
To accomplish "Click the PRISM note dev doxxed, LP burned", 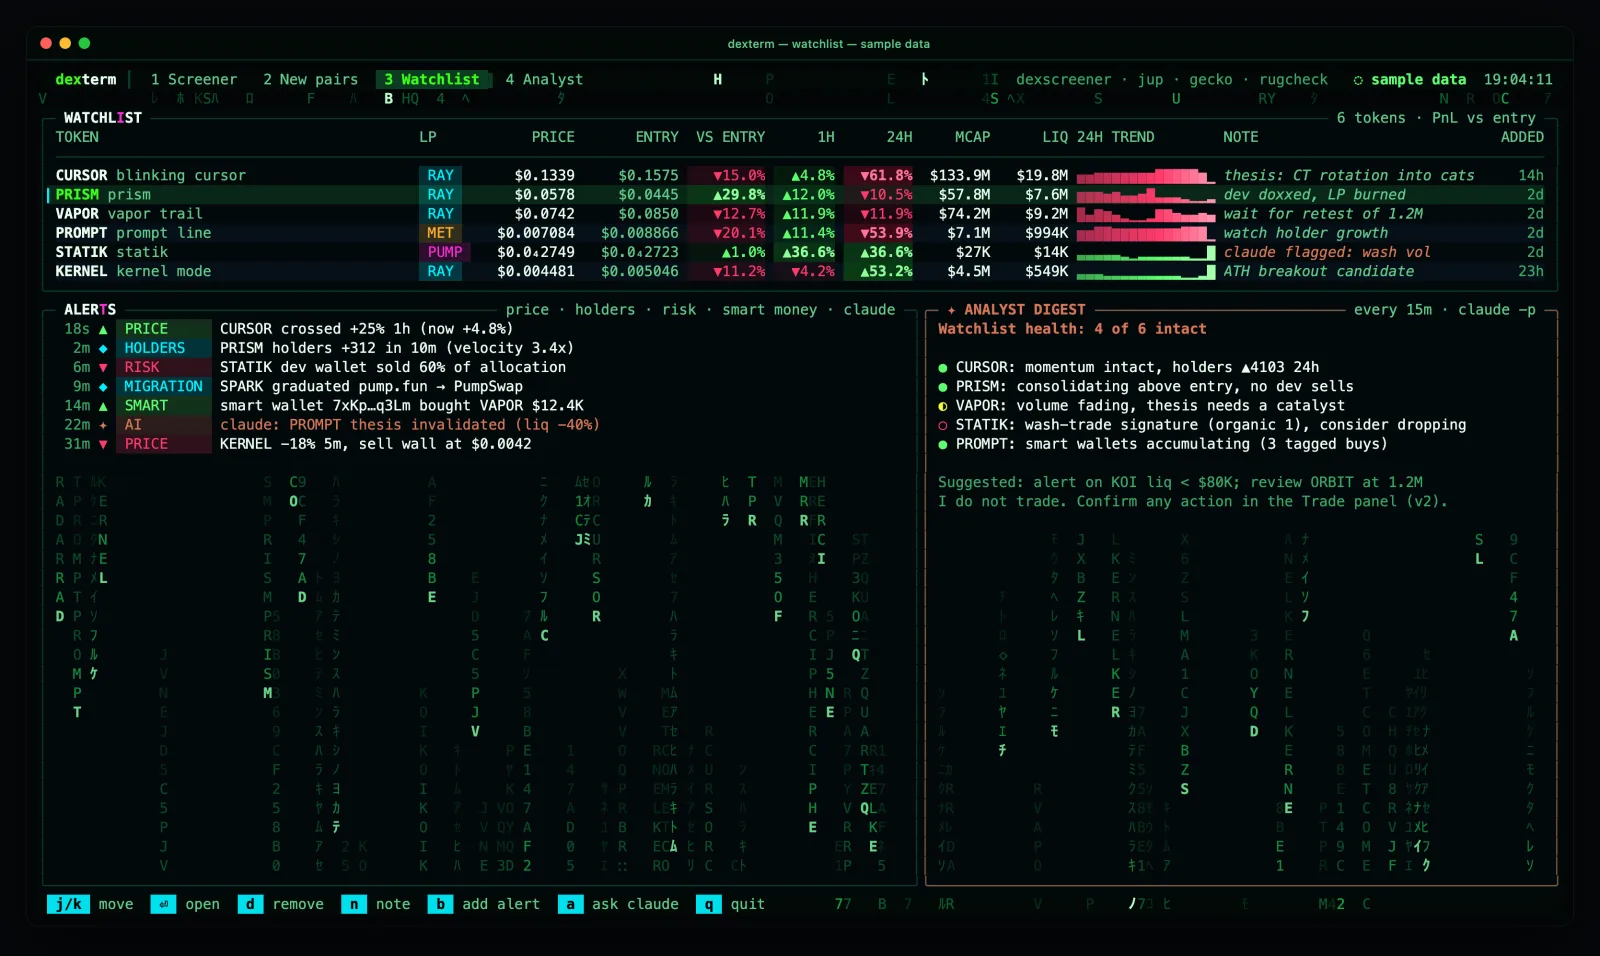I will (x=1314, y=194).
